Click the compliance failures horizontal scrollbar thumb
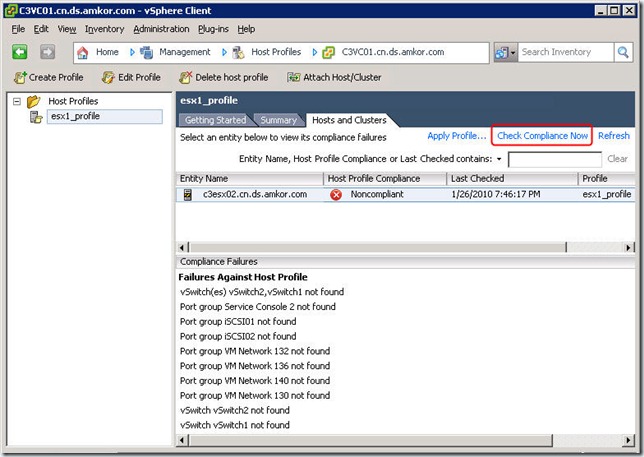The height and width of the screenshot is (457, 644). [x=370, y=440]
